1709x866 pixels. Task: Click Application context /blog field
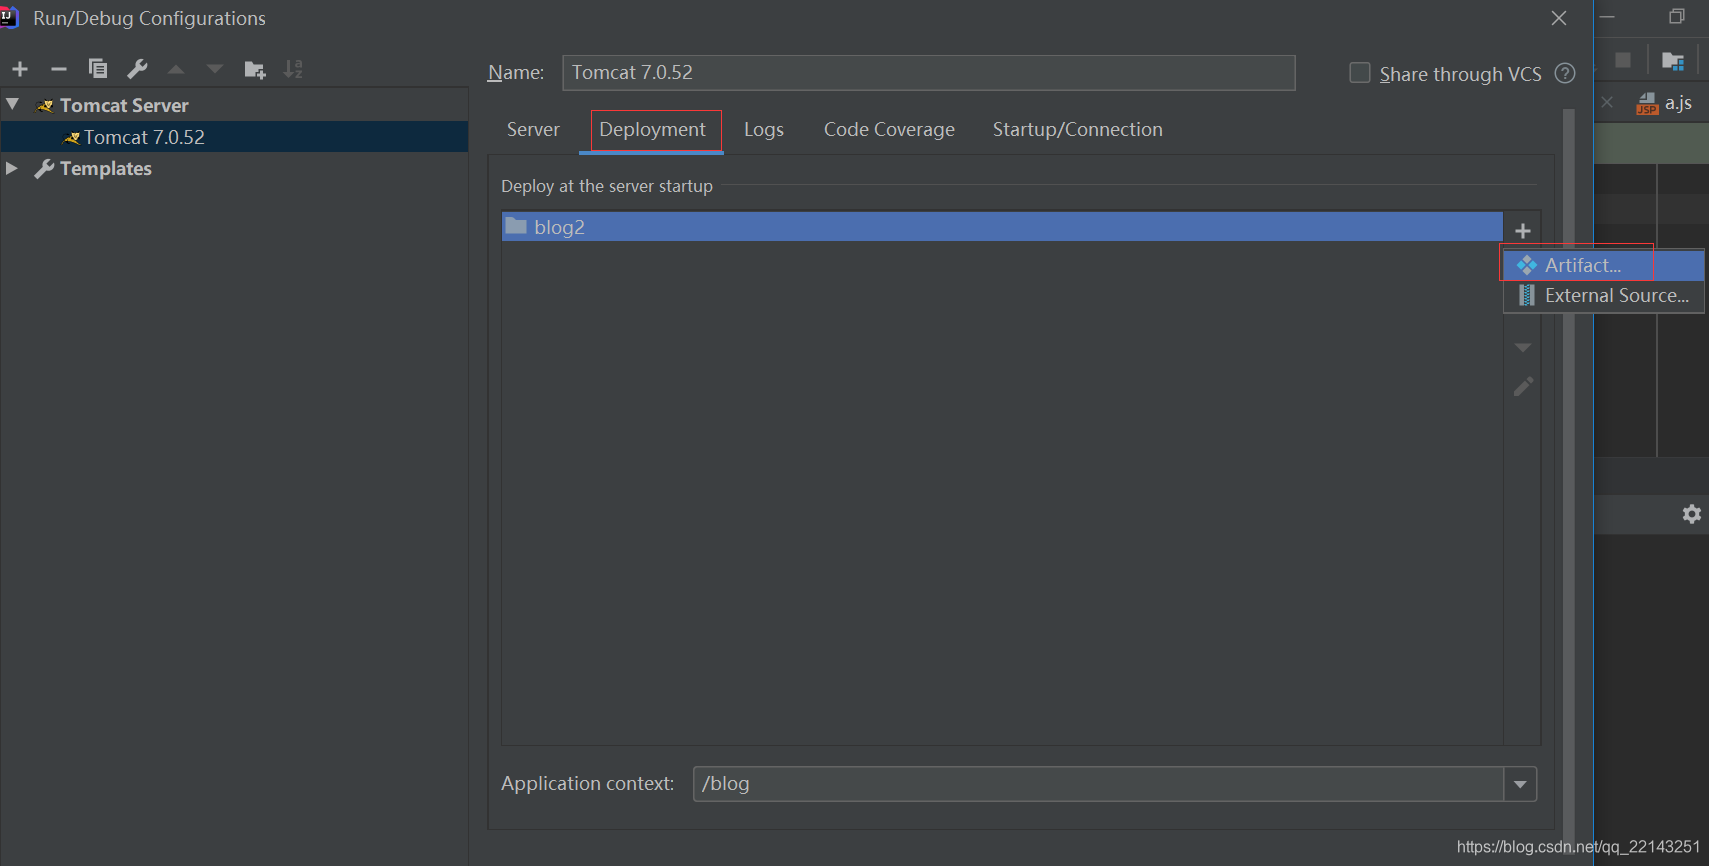1098,784
